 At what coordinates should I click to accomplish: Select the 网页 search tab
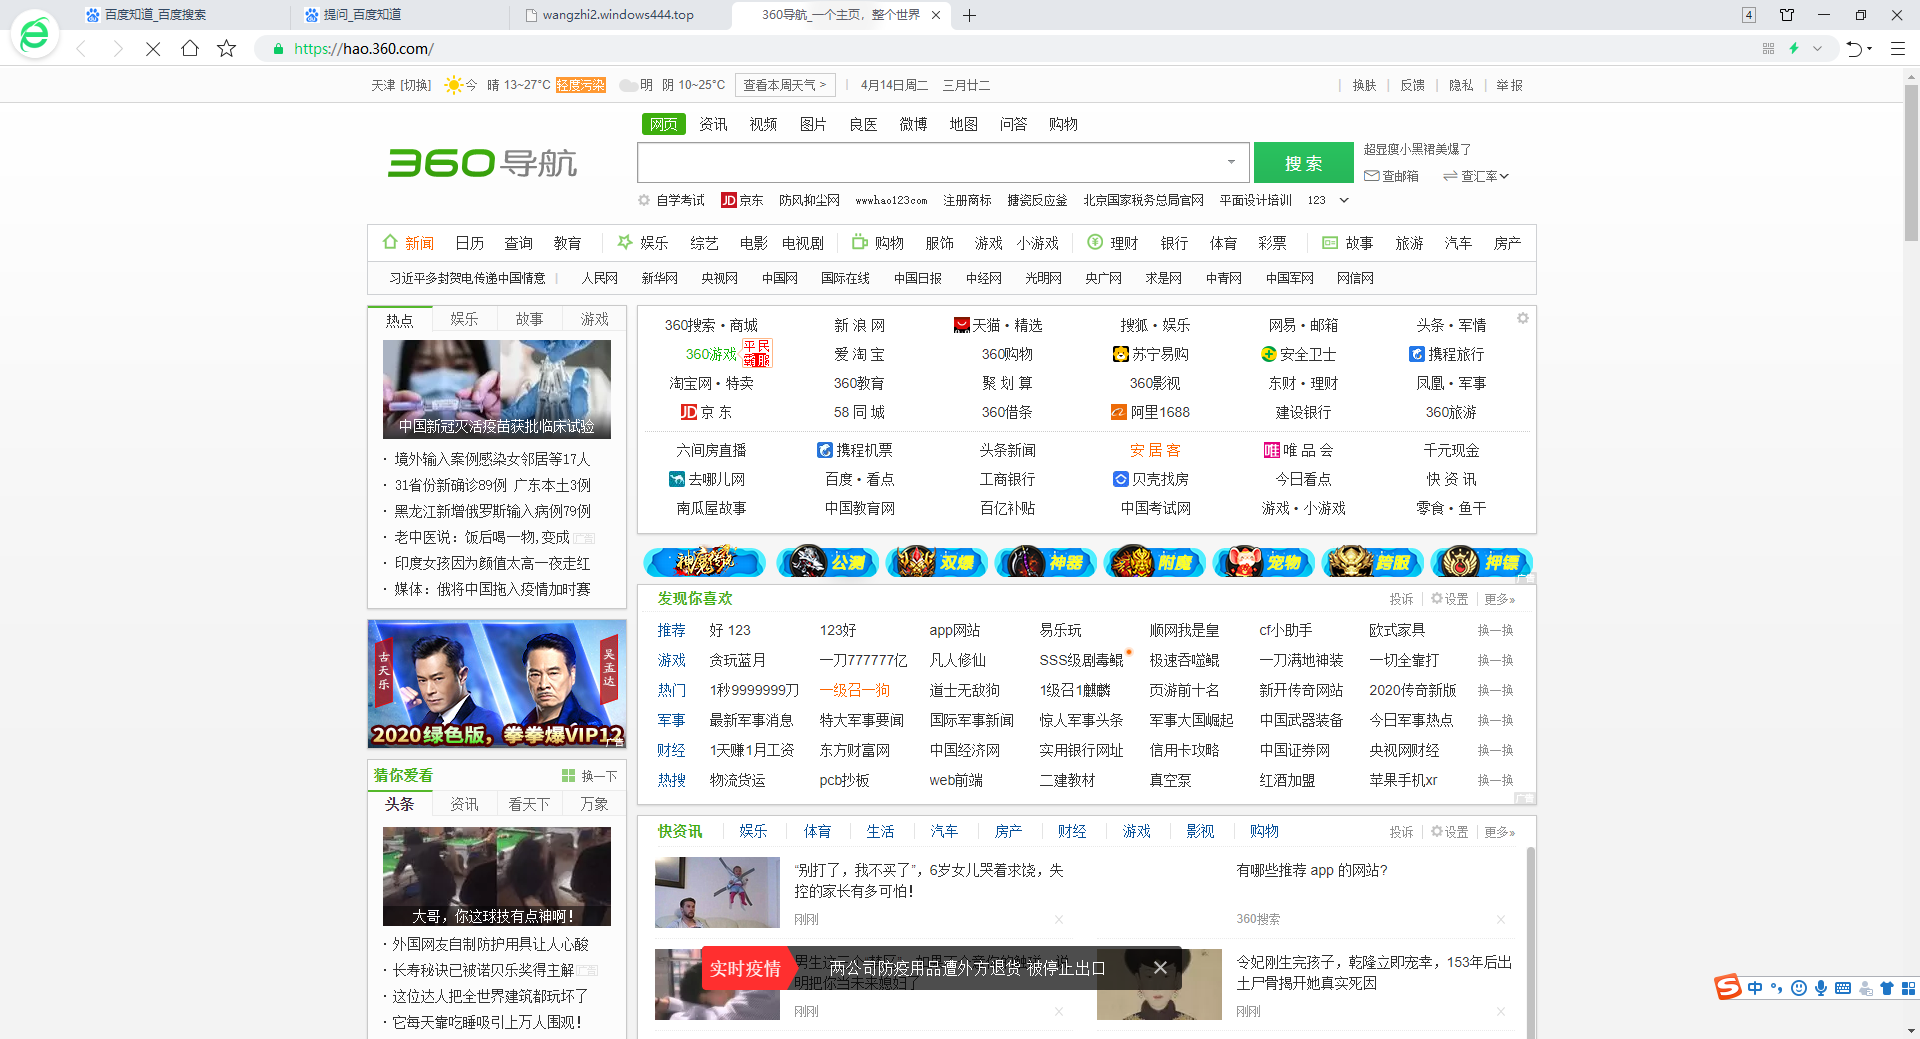(x=663, y=124)
